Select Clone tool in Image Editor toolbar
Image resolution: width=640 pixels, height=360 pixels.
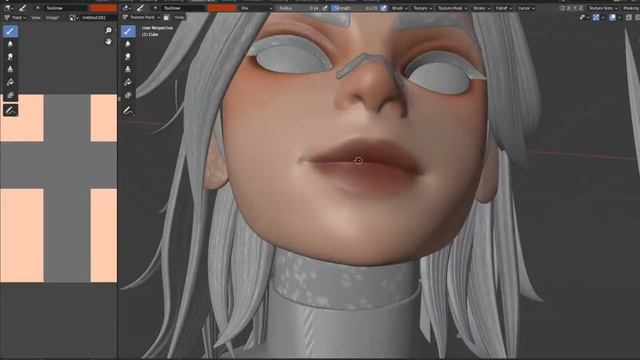(10, 69)
